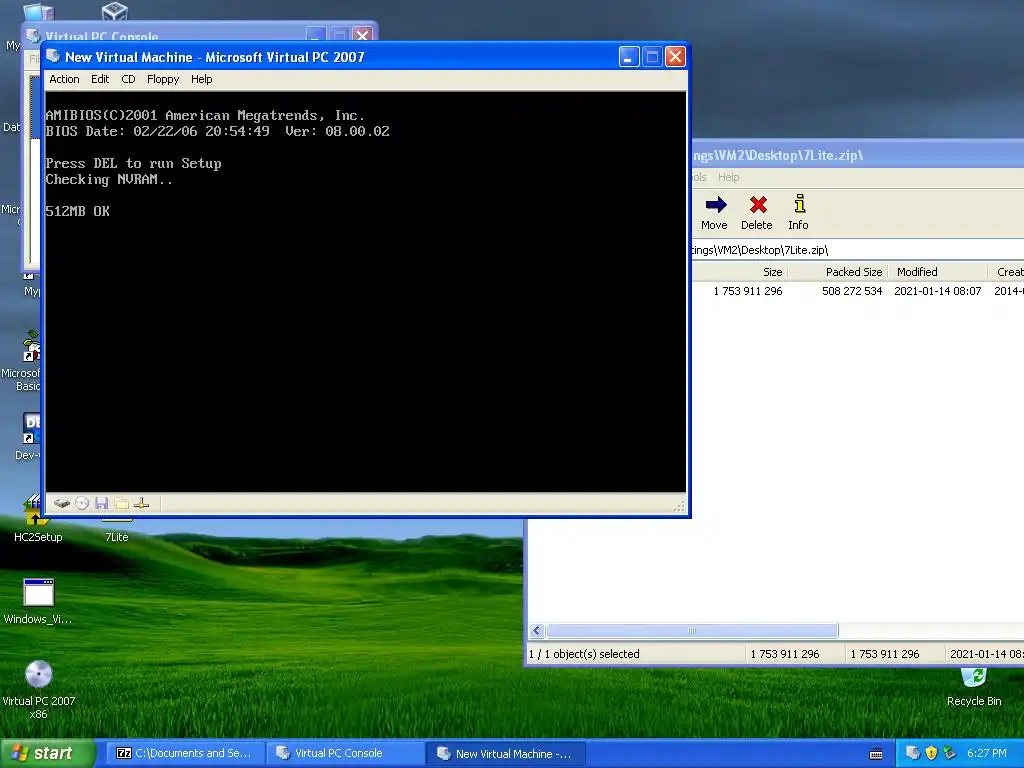
Task: Click the Dev-C++ desktop shortcut icon
Action: [x=31, y=428]
